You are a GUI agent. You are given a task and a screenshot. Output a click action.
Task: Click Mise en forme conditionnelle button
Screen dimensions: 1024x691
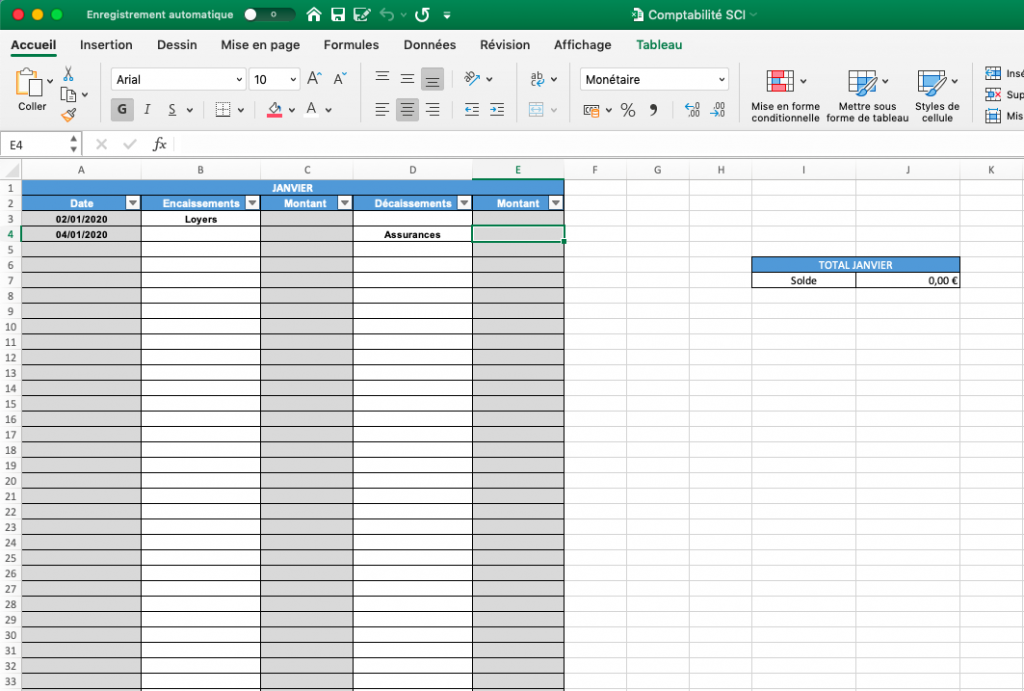point(785,95)
